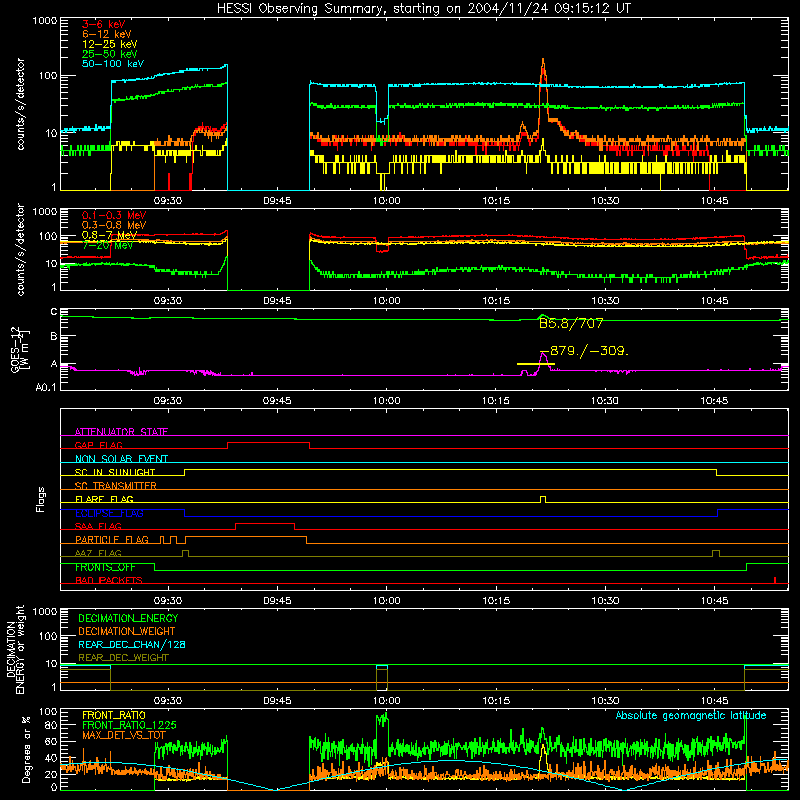Click the Degrees or % axis title
Viewport: 800px width, 800px height.
[26, 750]
